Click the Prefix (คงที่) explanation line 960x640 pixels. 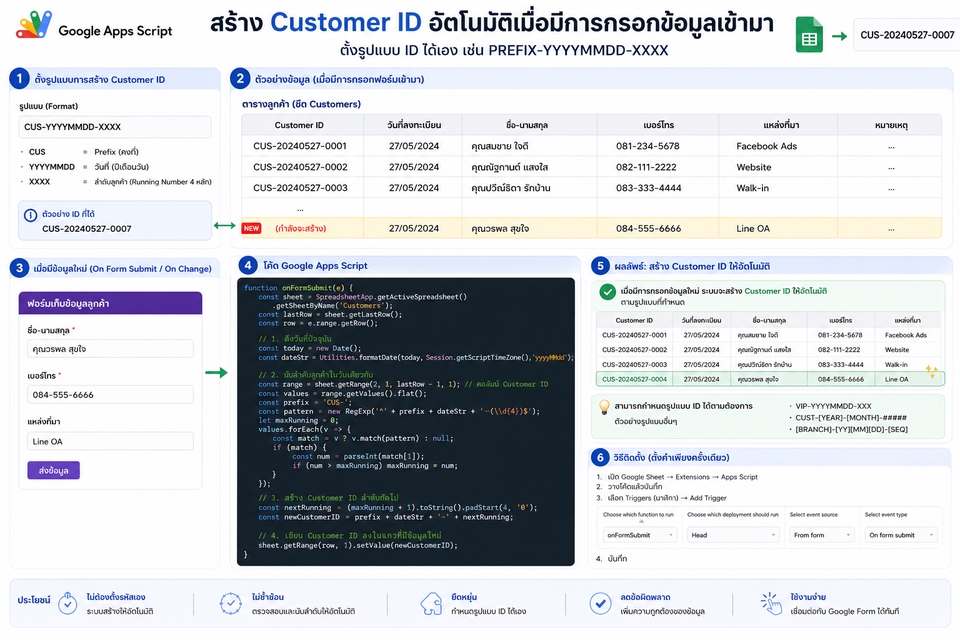[116, 151]
